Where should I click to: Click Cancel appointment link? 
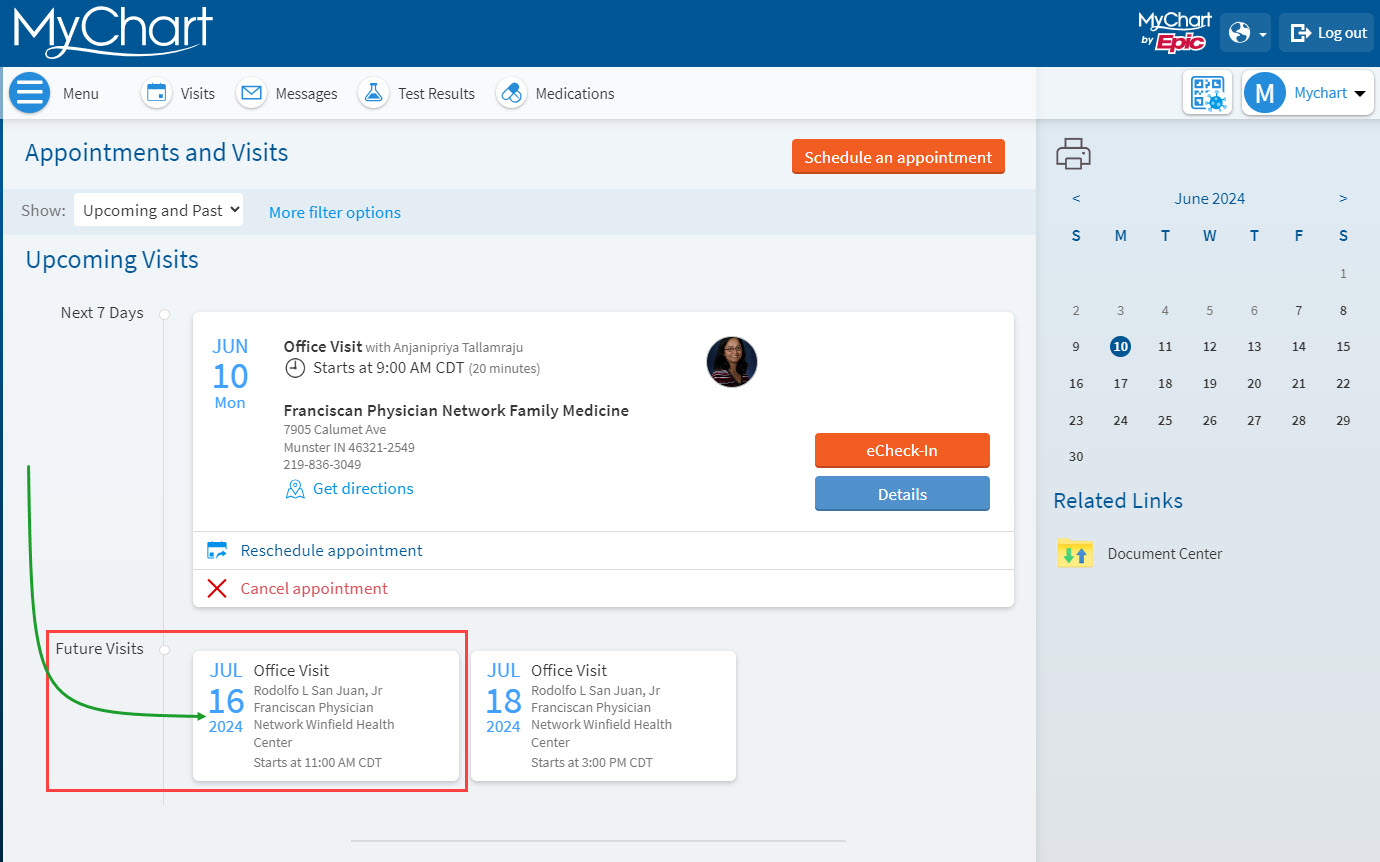coord(314,588)
